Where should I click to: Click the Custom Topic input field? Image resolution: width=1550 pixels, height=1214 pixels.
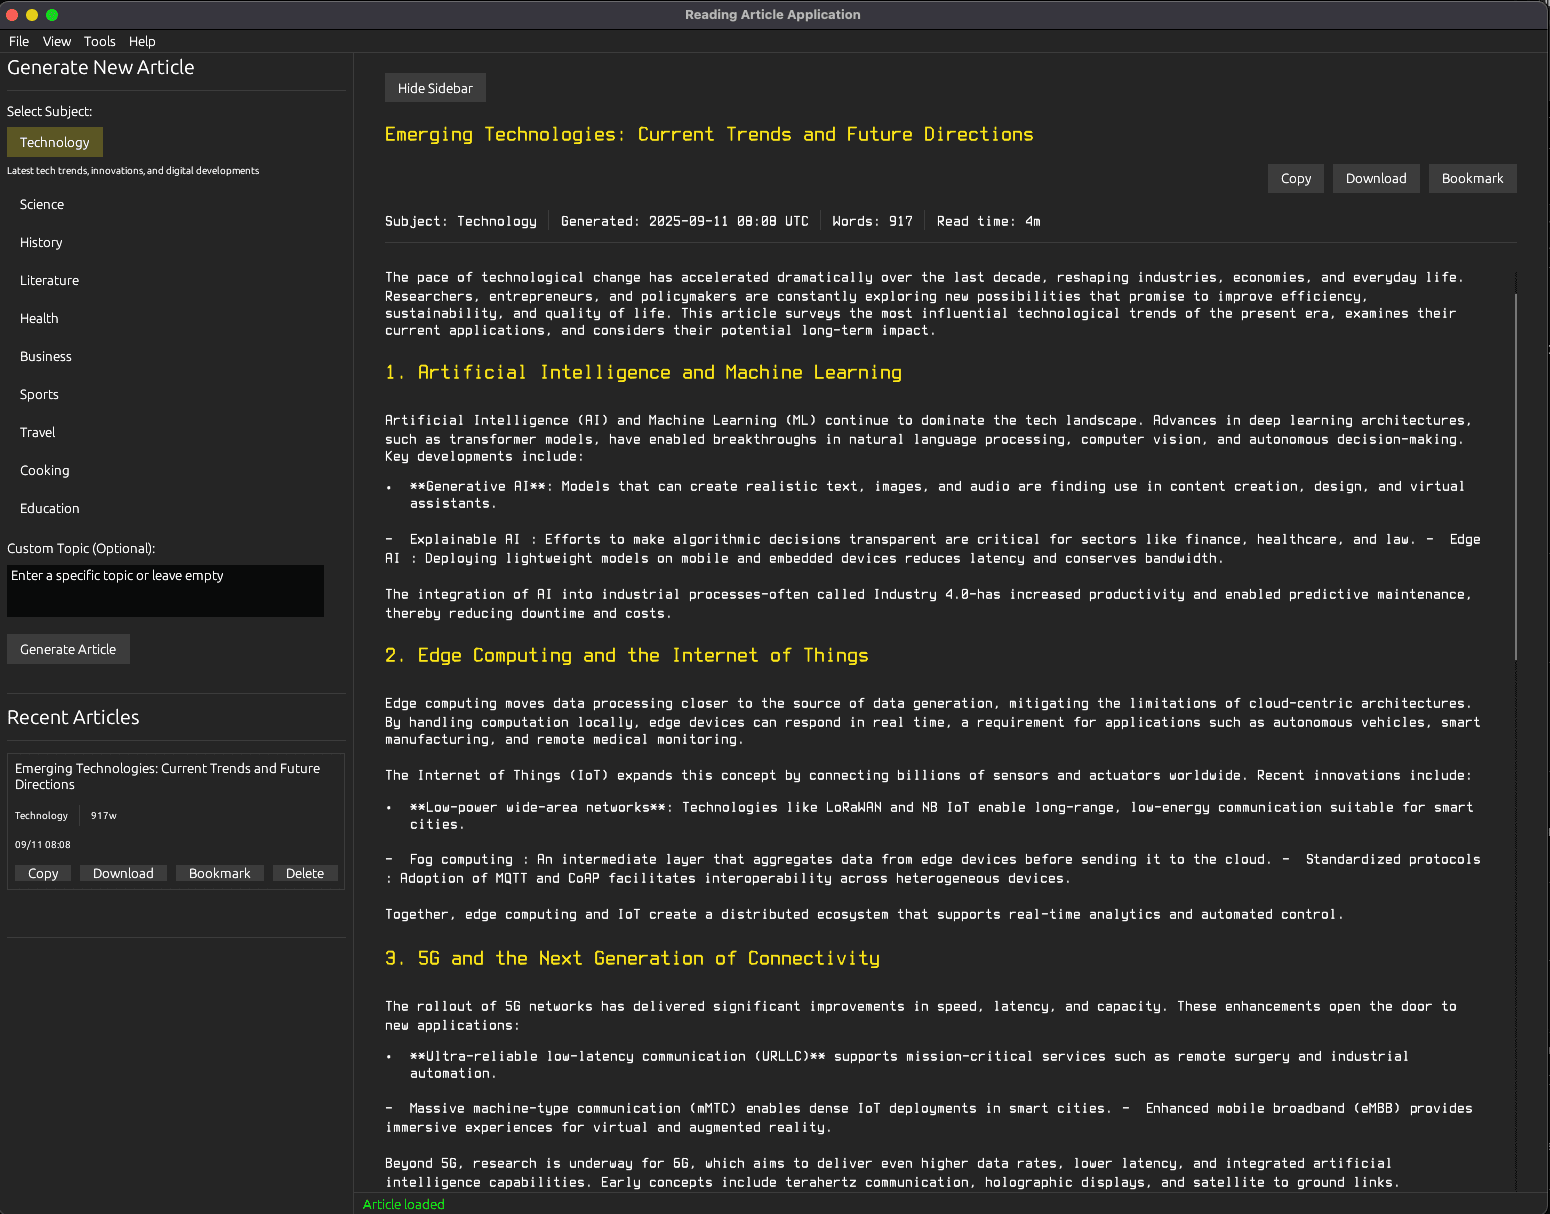click(165, 590)
